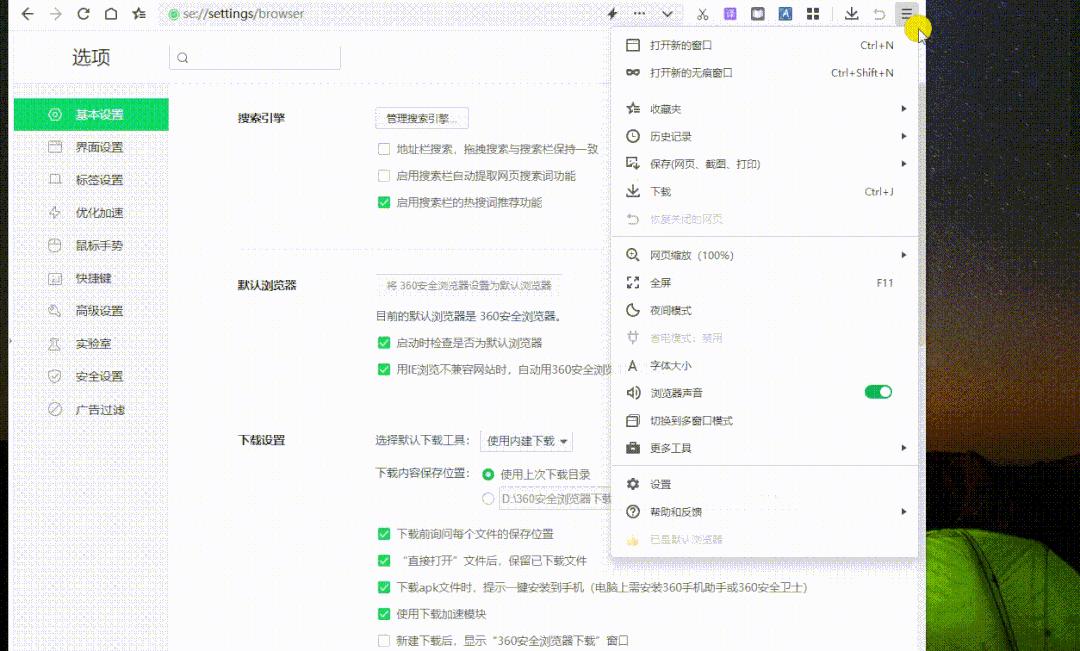1080x651 pixels.
Task: Toggle the 浏览器声音 switch off
Action: pos(878,392)
